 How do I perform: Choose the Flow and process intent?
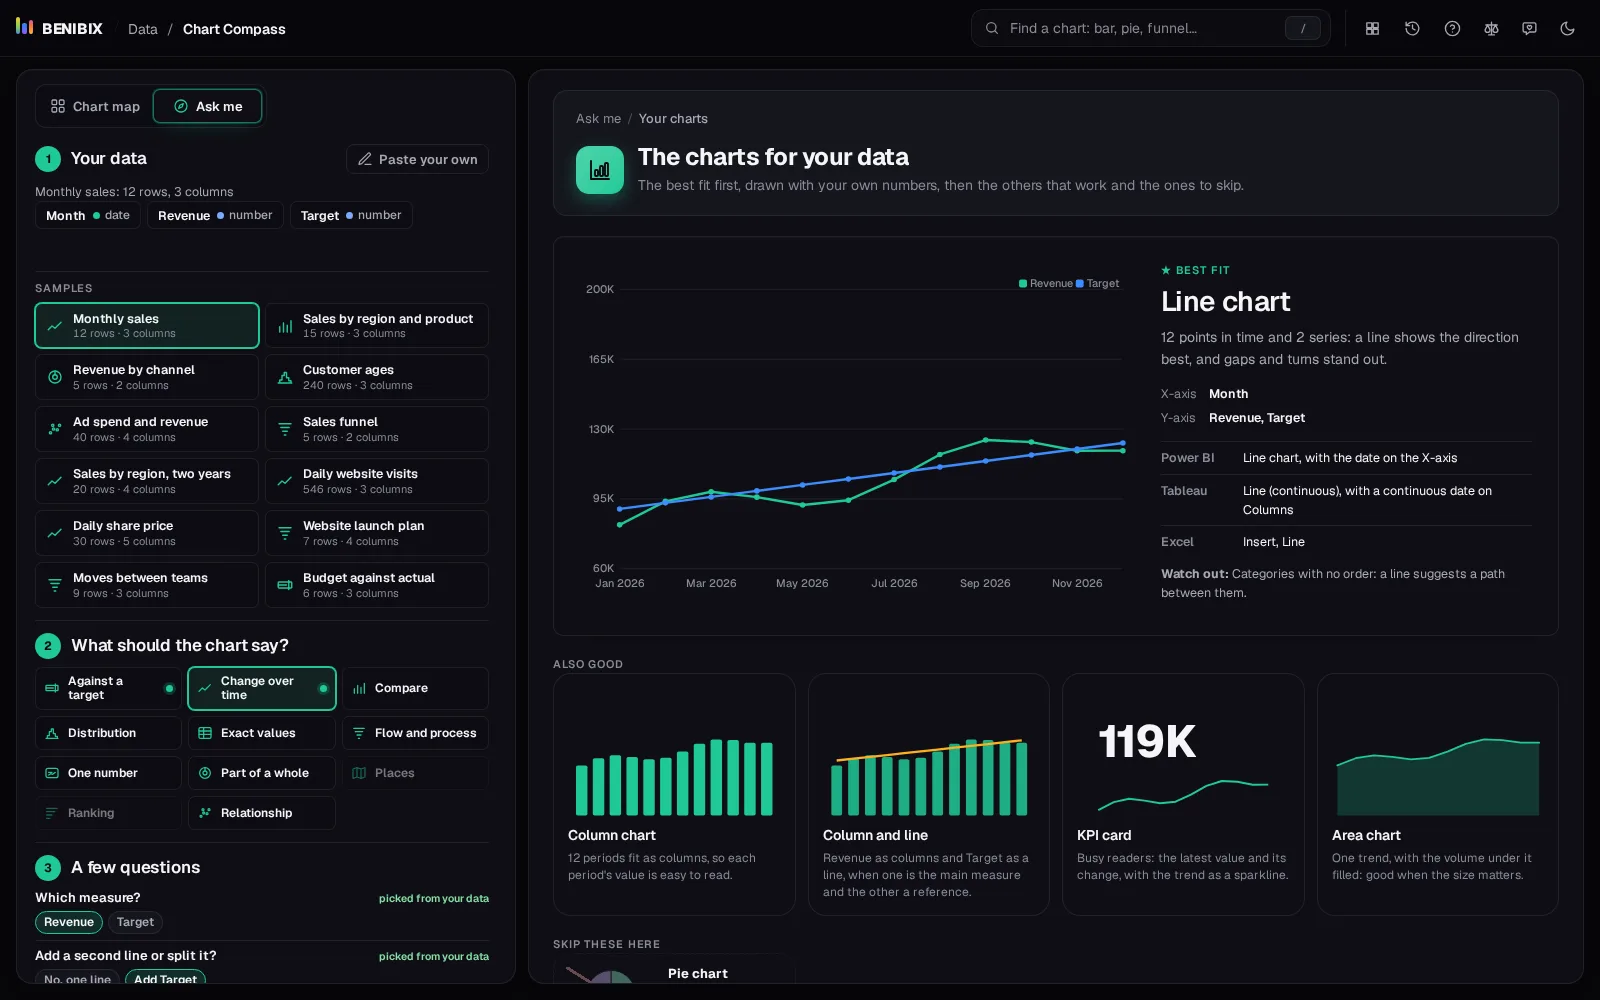(x=415, y=733)
